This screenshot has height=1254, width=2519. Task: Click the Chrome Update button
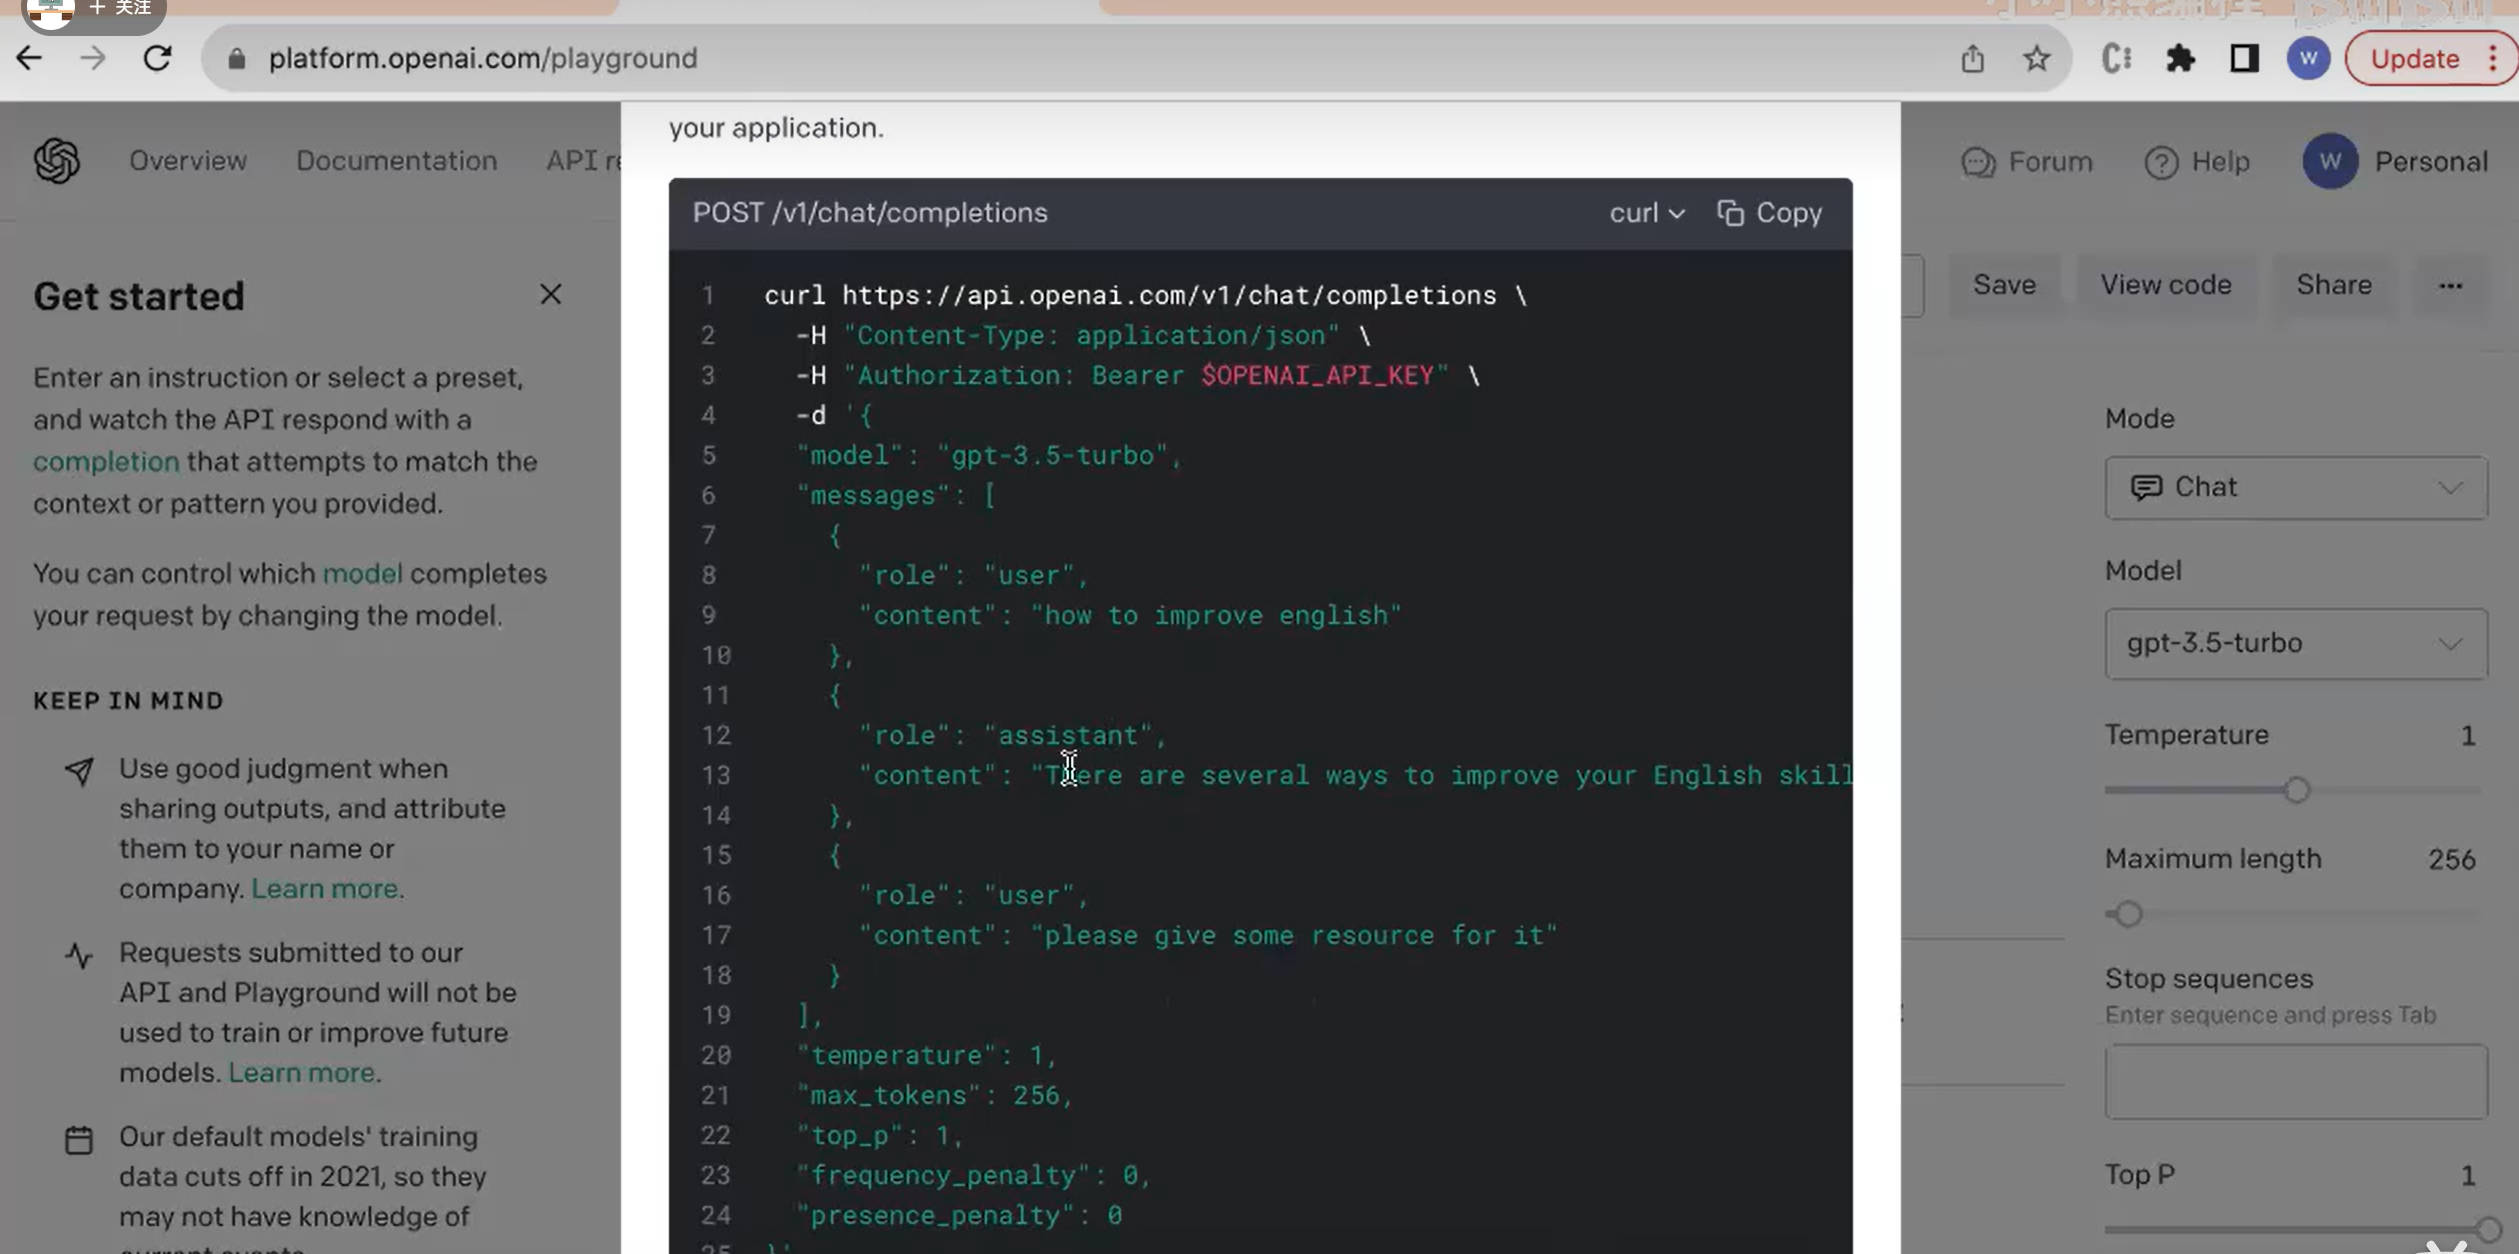pos(2415,58)
